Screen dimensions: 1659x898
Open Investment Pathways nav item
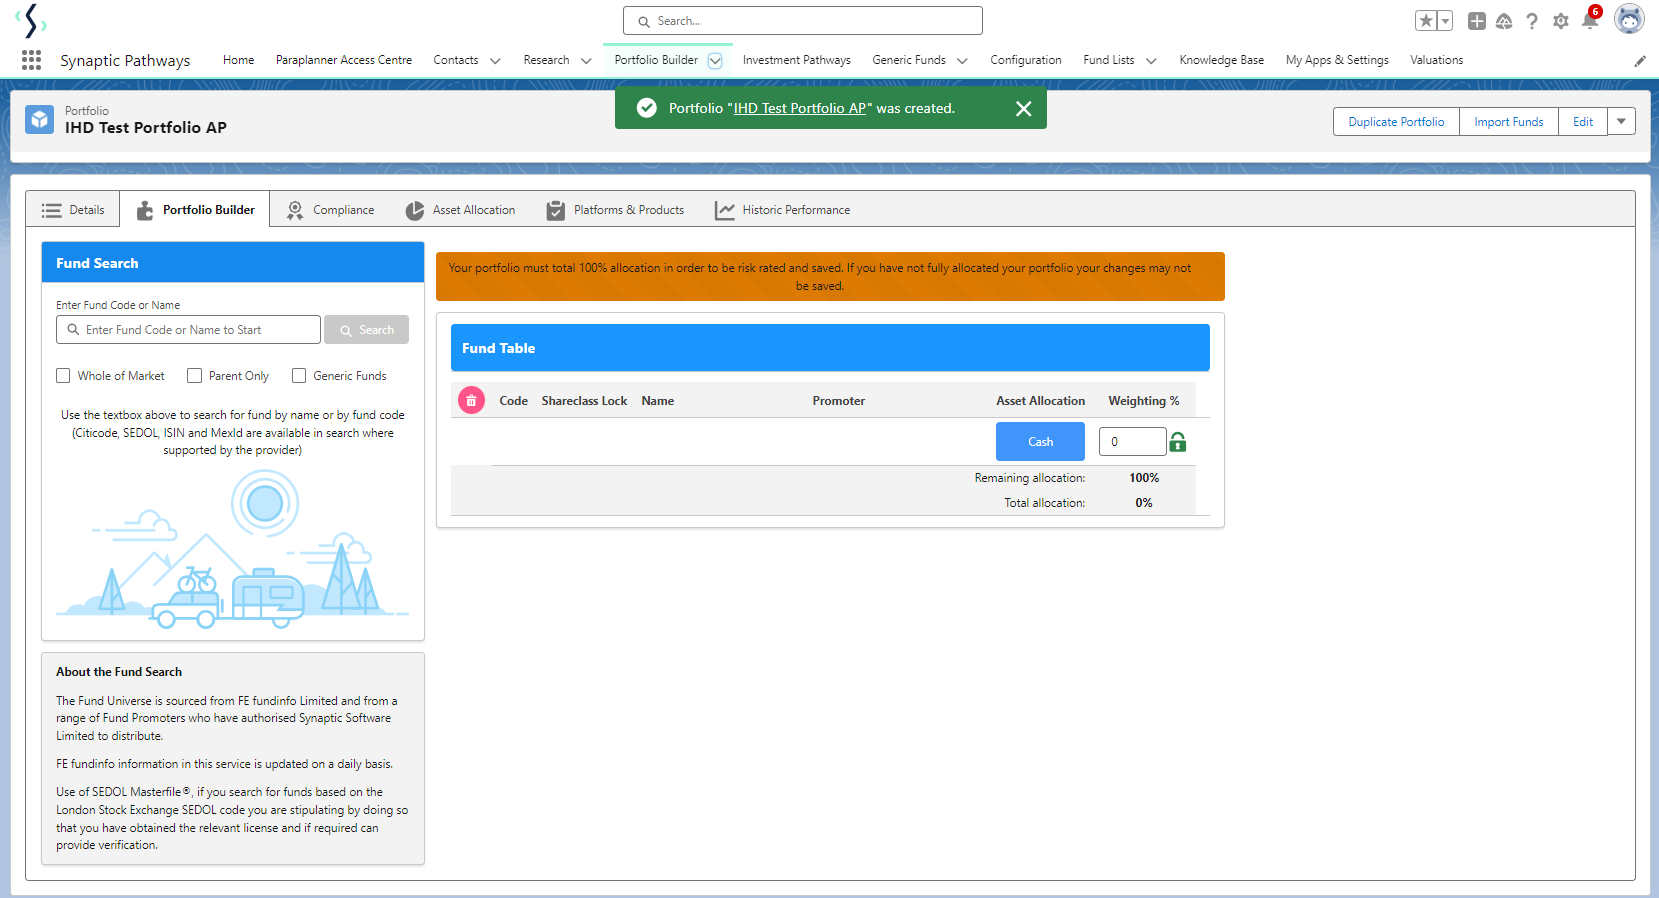(797, 60)
